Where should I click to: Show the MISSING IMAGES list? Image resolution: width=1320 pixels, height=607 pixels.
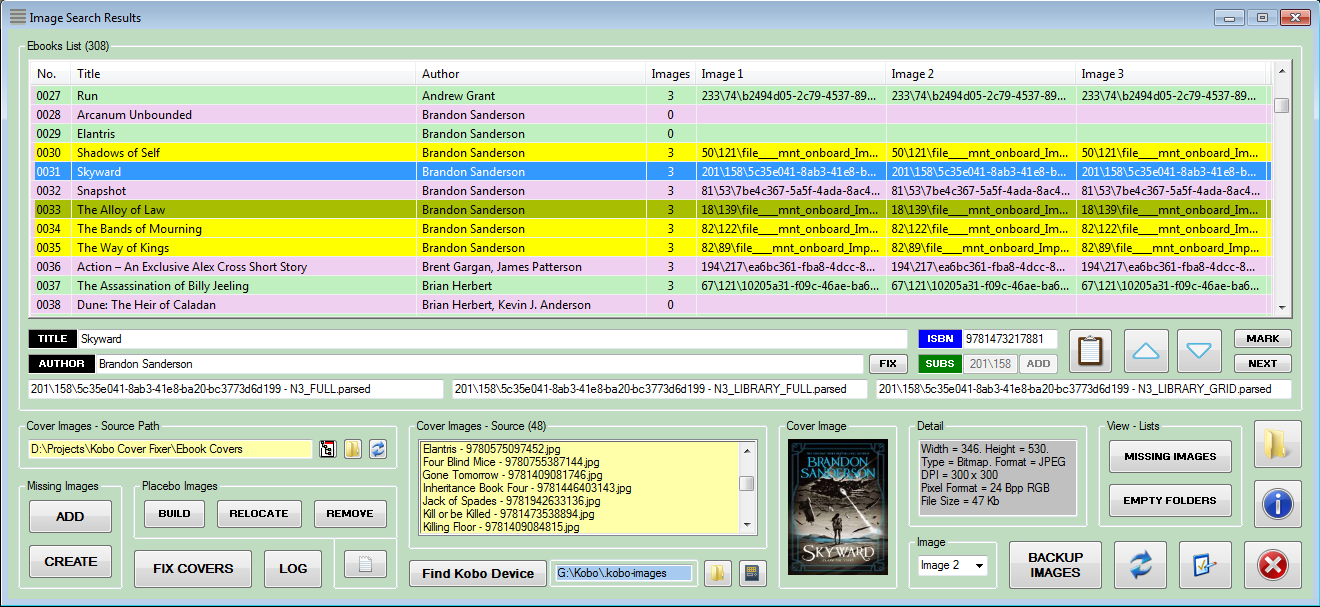[x=1170, y=456]
